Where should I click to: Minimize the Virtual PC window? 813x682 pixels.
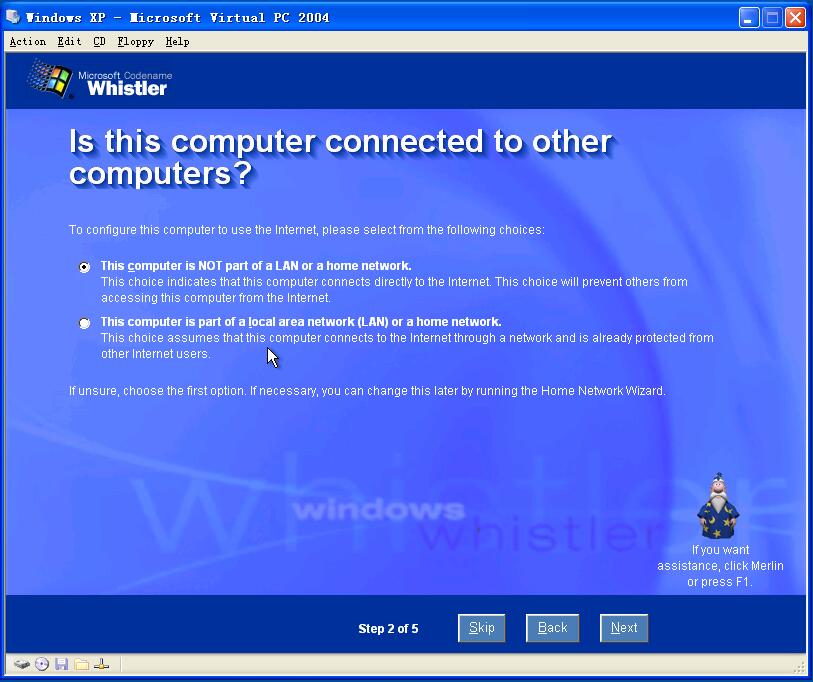point(749,18)
